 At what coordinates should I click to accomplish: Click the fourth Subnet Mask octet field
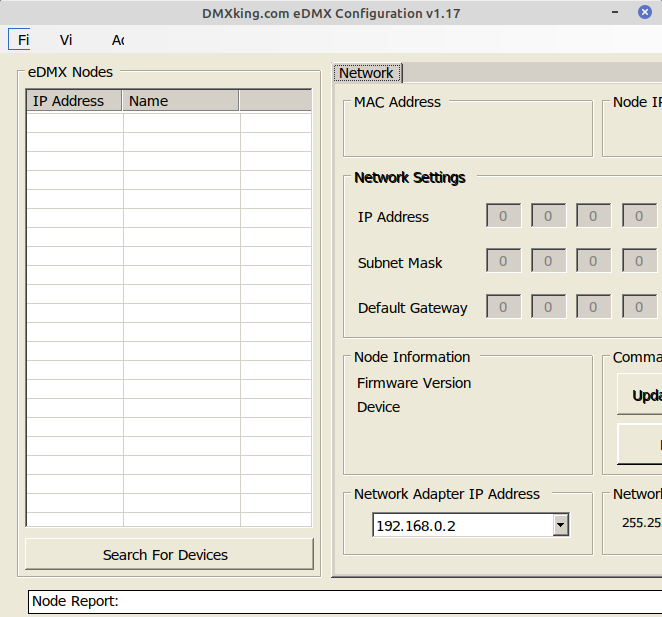[639, 261]
